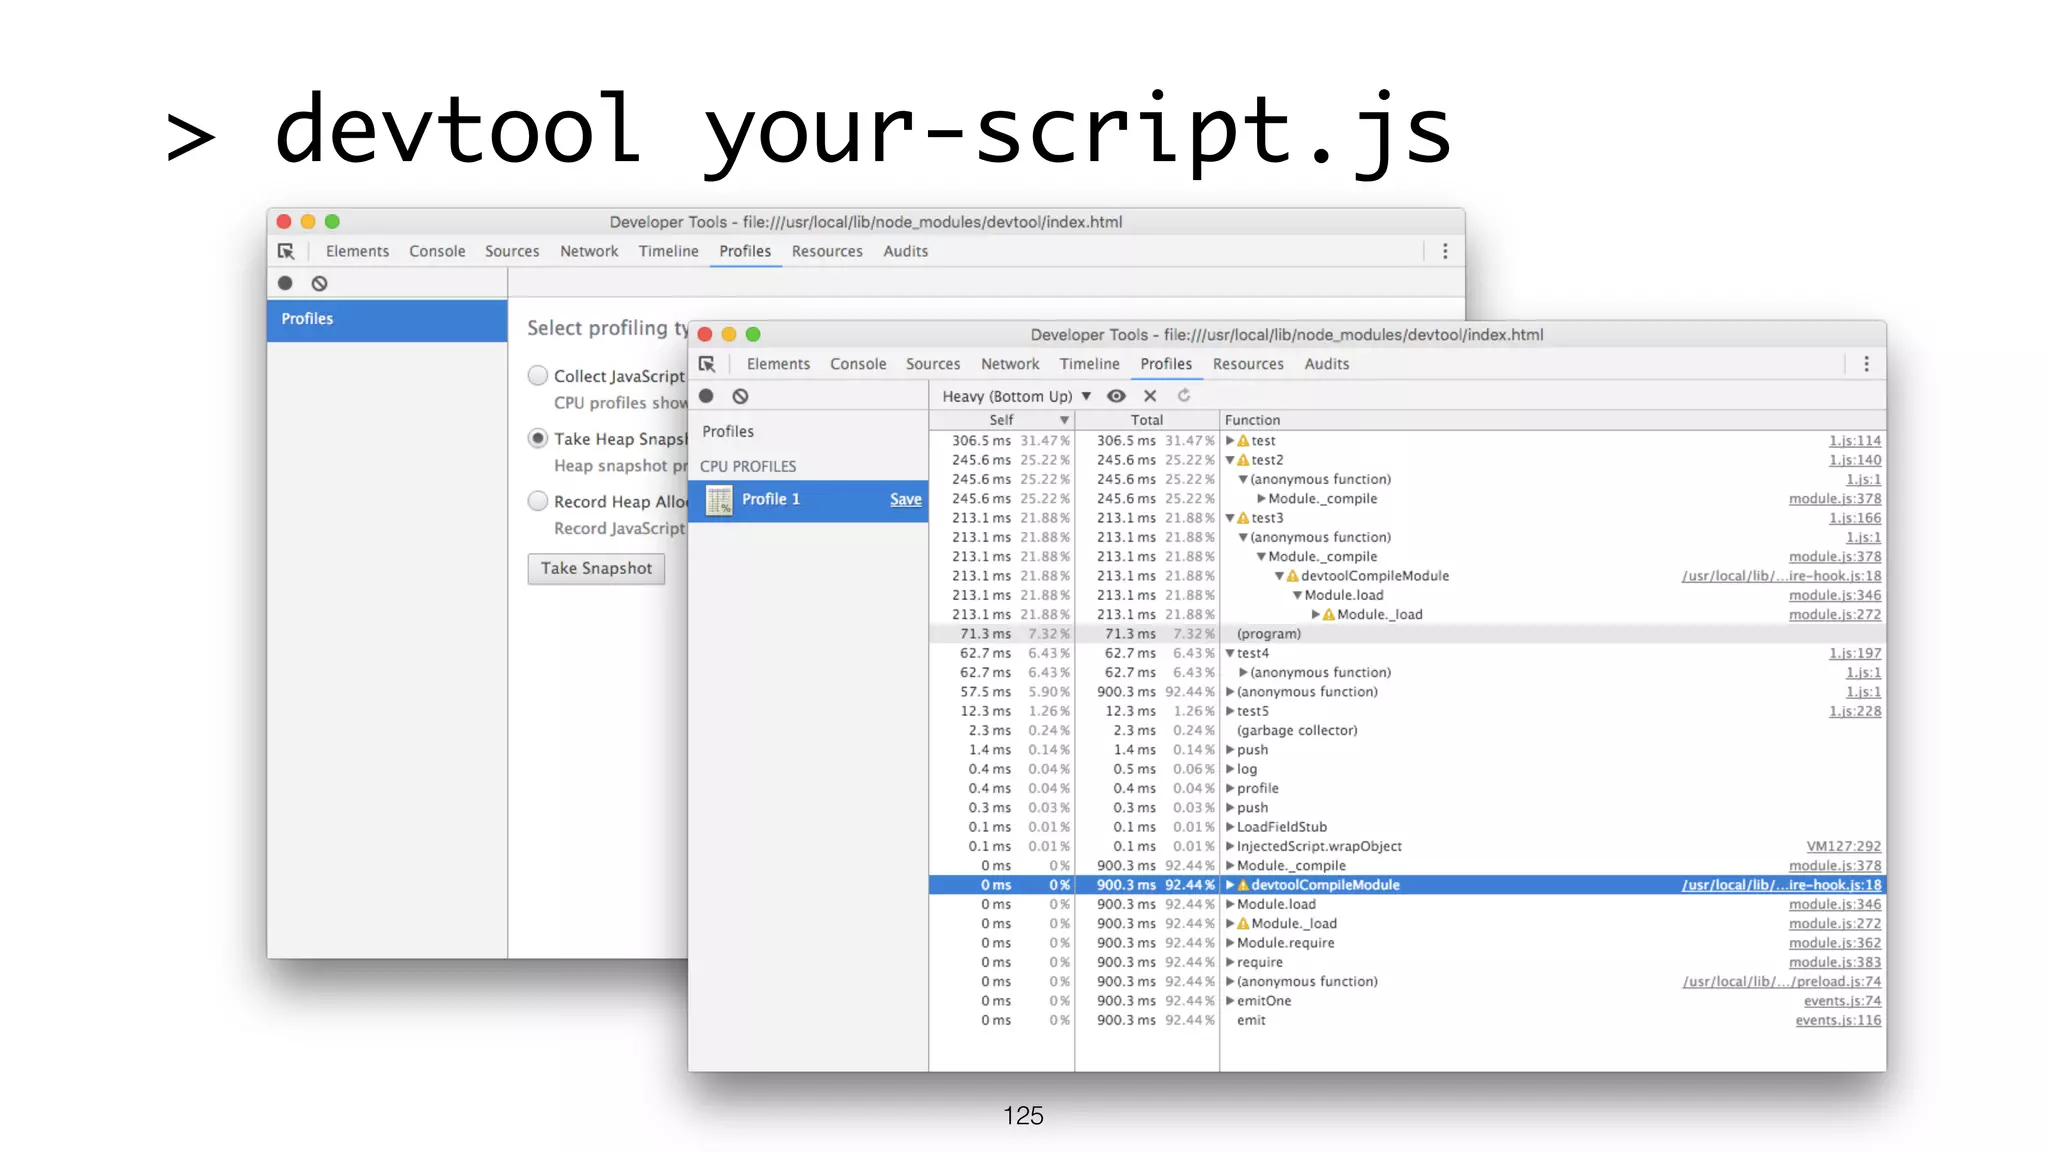Screen dimensions: 2048x1152
Task: Click record button in back DevTools window
Action: pos(285,283)
